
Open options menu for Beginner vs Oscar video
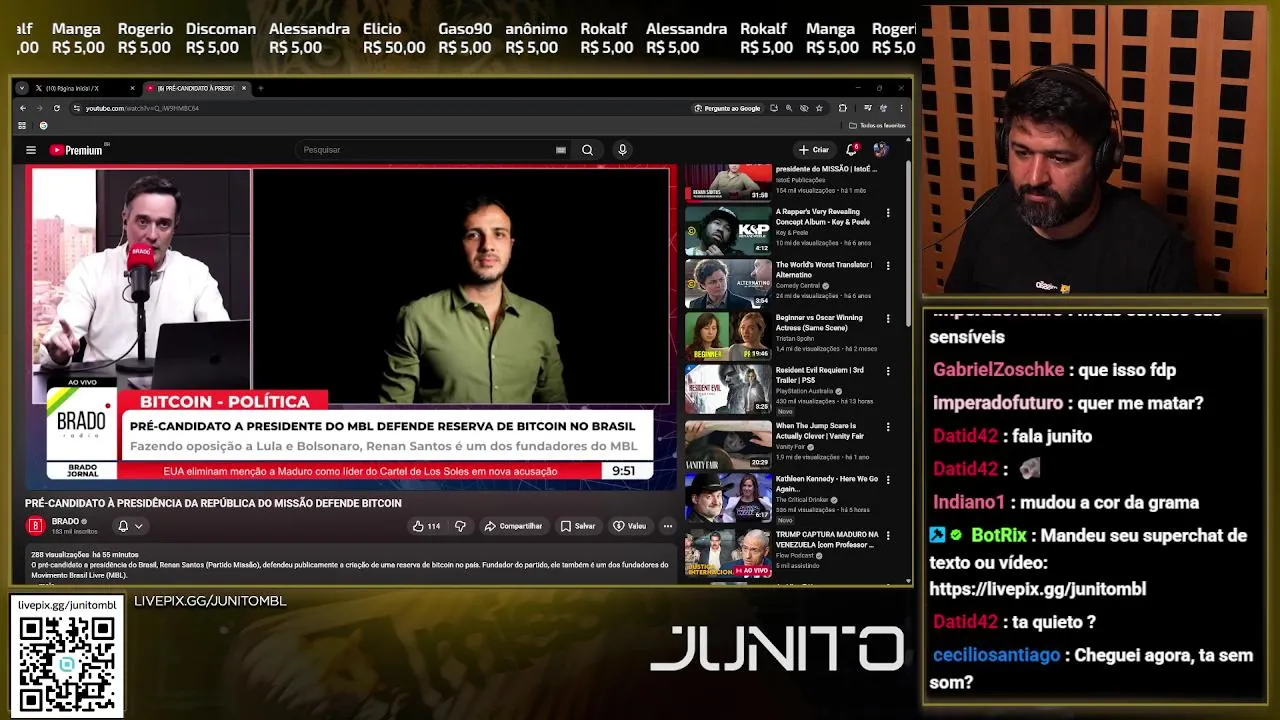(888, 319)
